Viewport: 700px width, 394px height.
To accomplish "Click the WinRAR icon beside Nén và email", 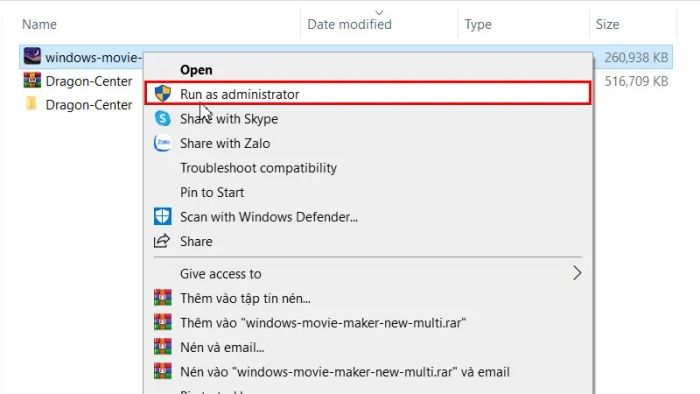I will 162,347.
